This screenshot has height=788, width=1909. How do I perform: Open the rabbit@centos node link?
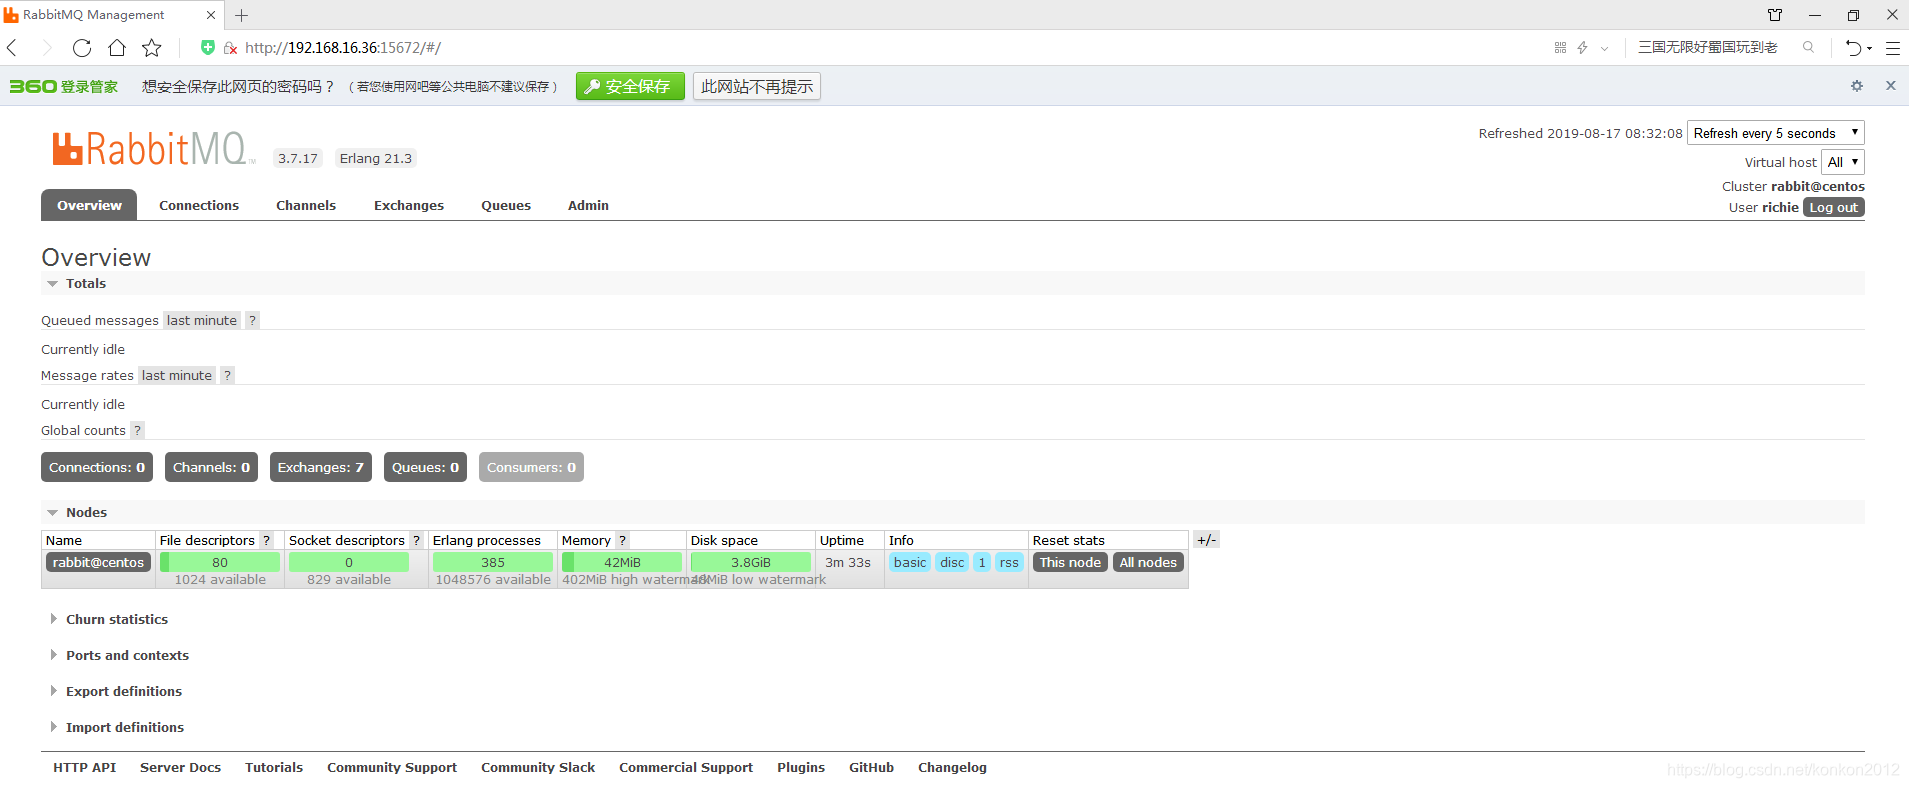(98, 562)
